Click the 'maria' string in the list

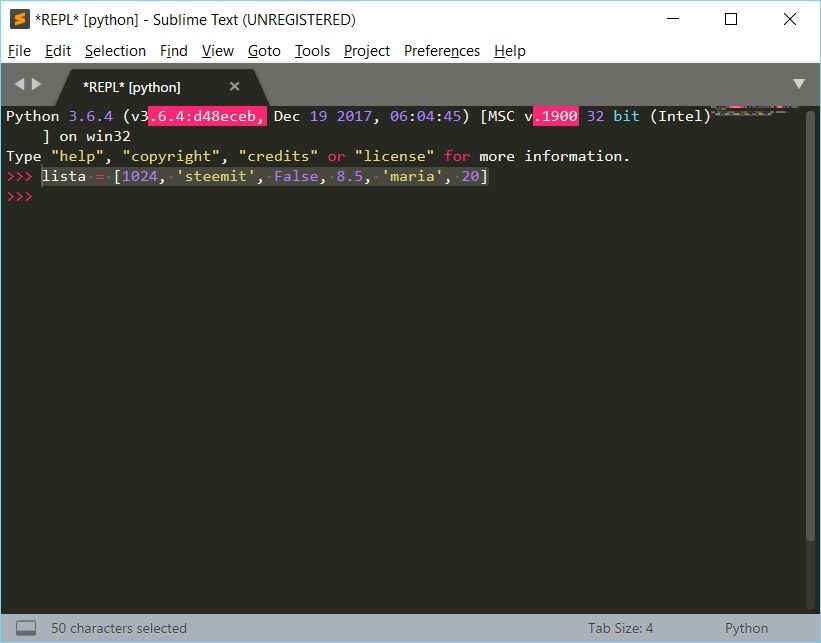[412, 176]
